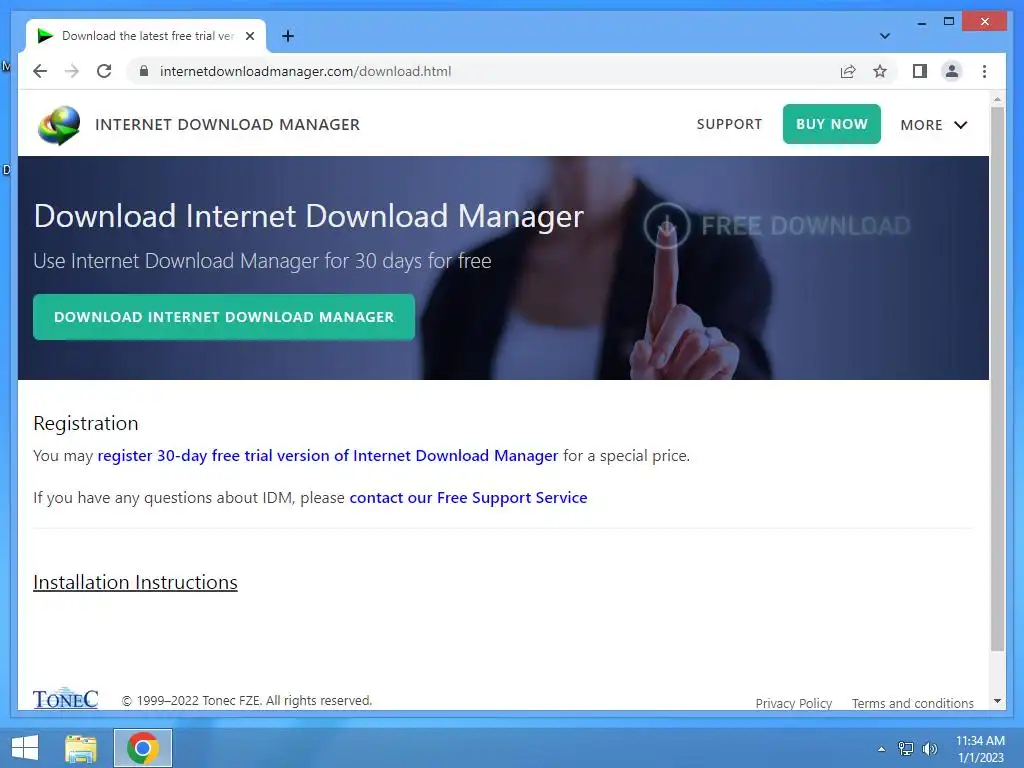Click the INTERNET DOWNLOAD MANAGER site title

(x=227, y=125)
